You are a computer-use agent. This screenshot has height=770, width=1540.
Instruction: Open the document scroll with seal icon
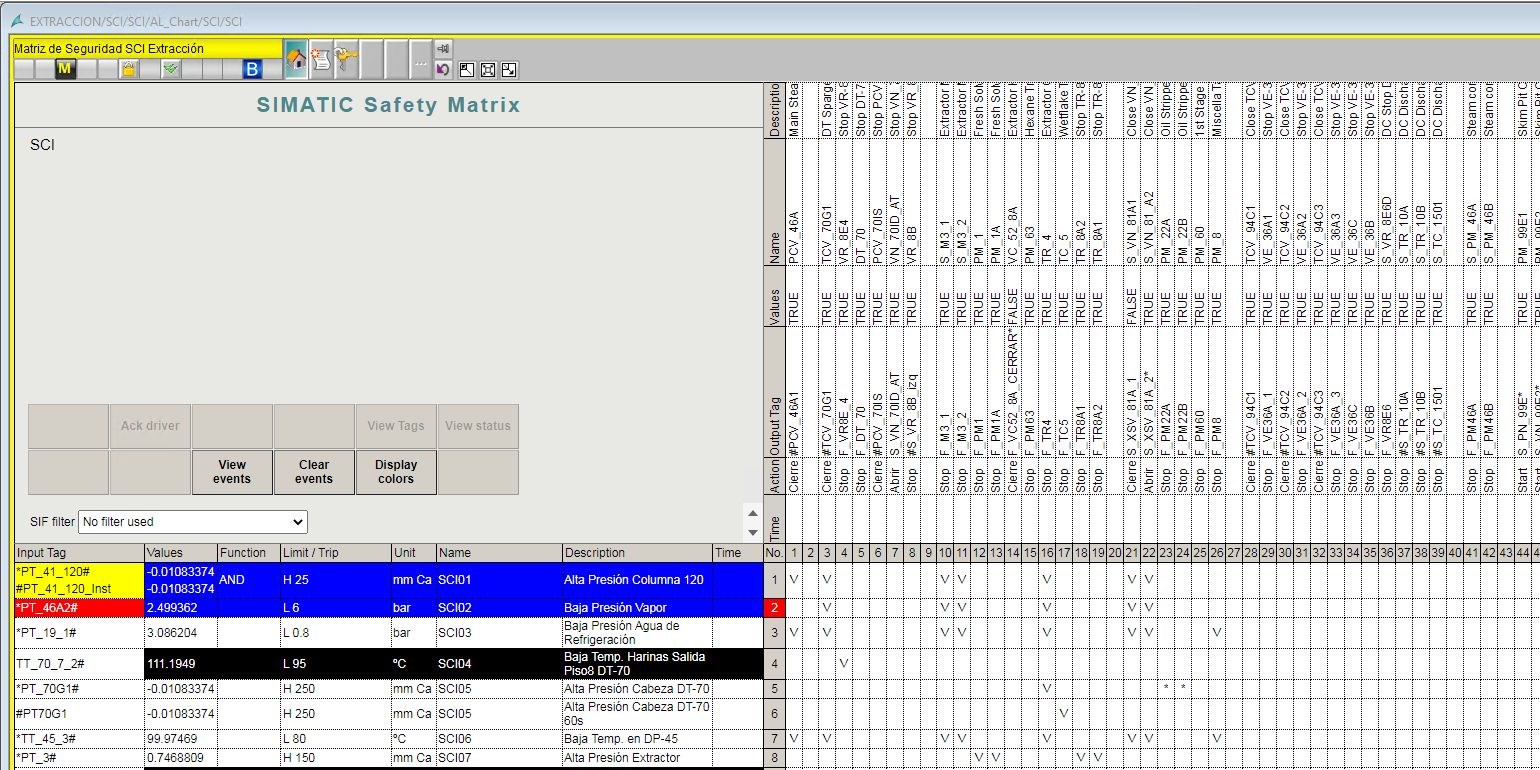[321, 59]
